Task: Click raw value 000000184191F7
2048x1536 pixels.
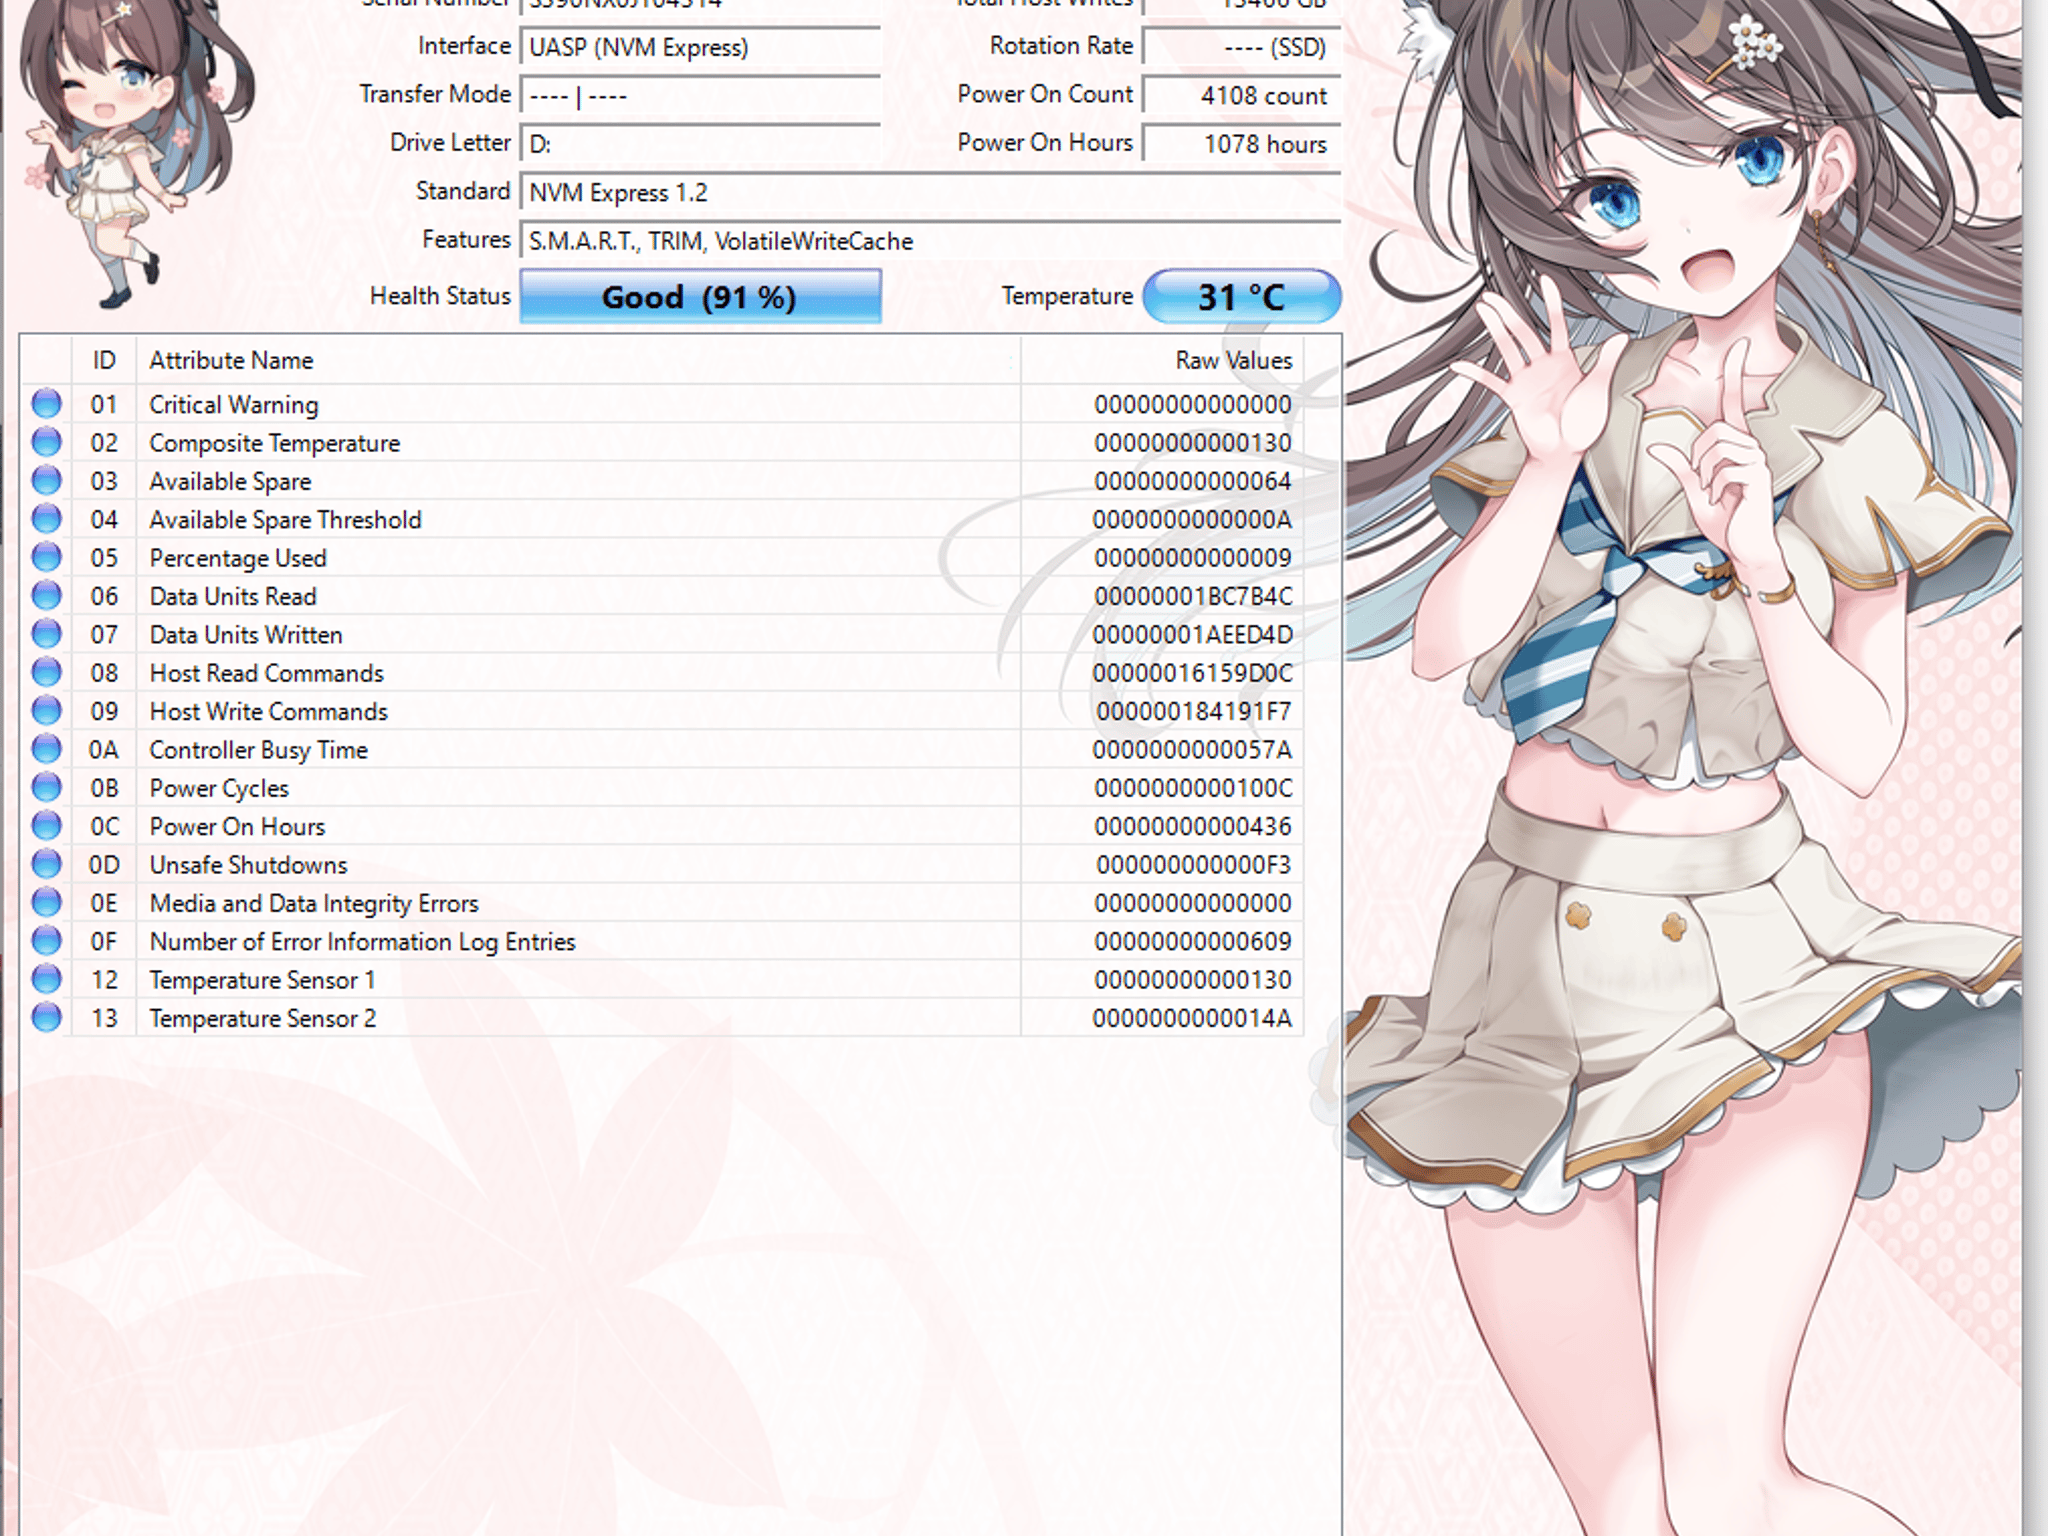Action: [x=1194, y=711]
